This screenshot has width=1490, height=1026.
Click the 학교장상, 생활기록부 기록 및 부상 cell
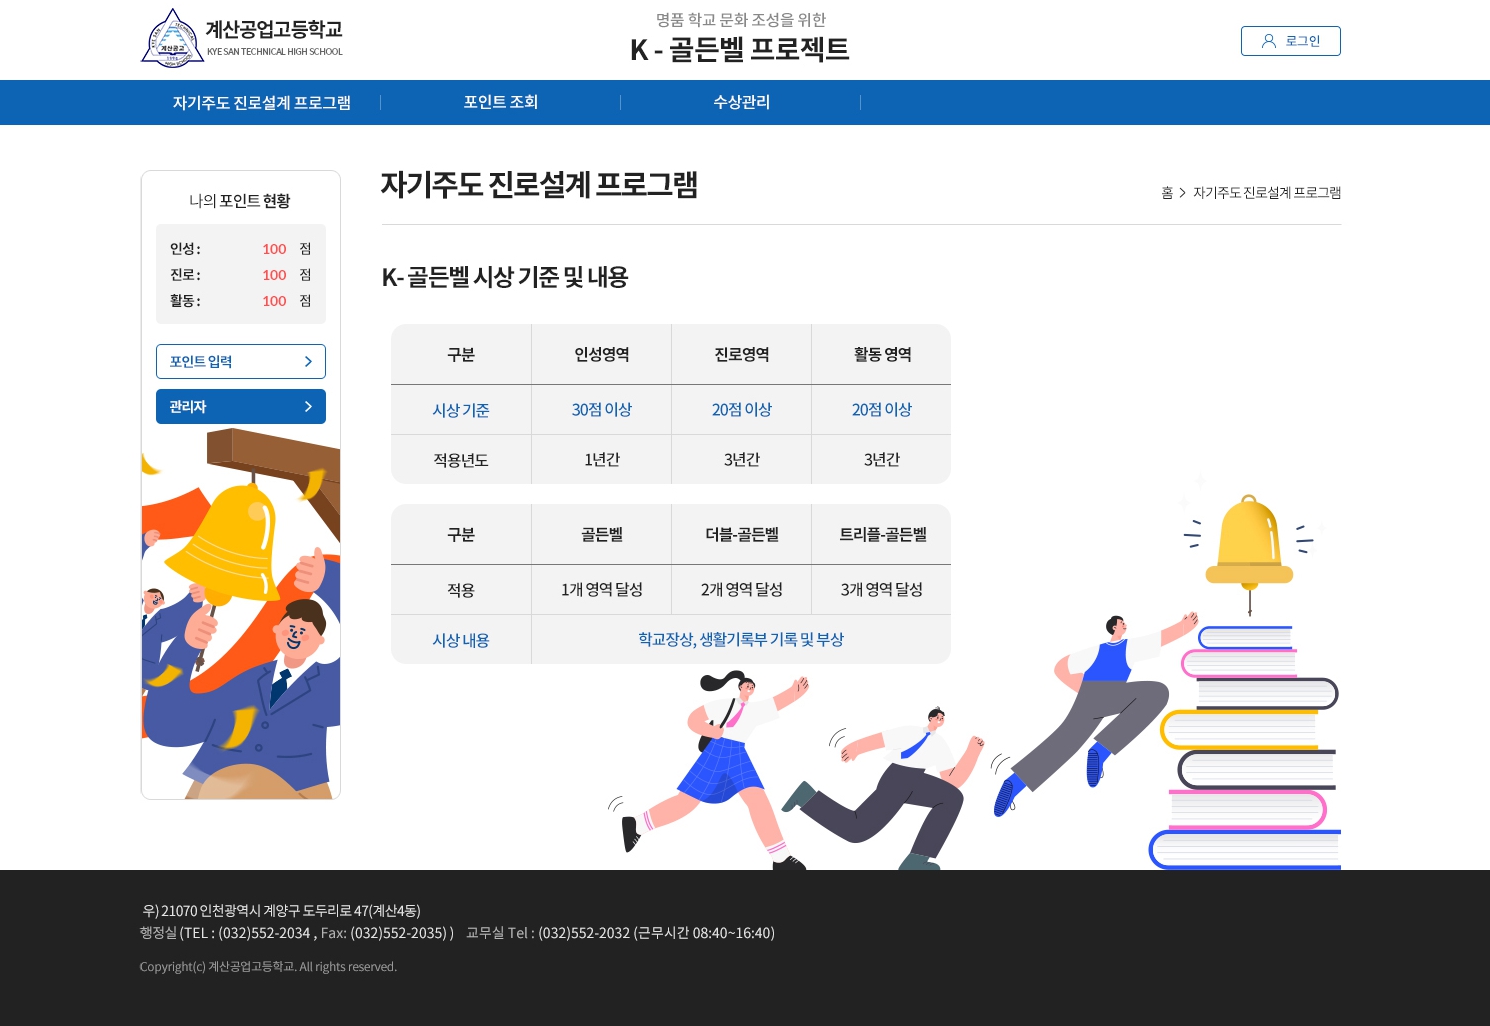pos(740,639)
